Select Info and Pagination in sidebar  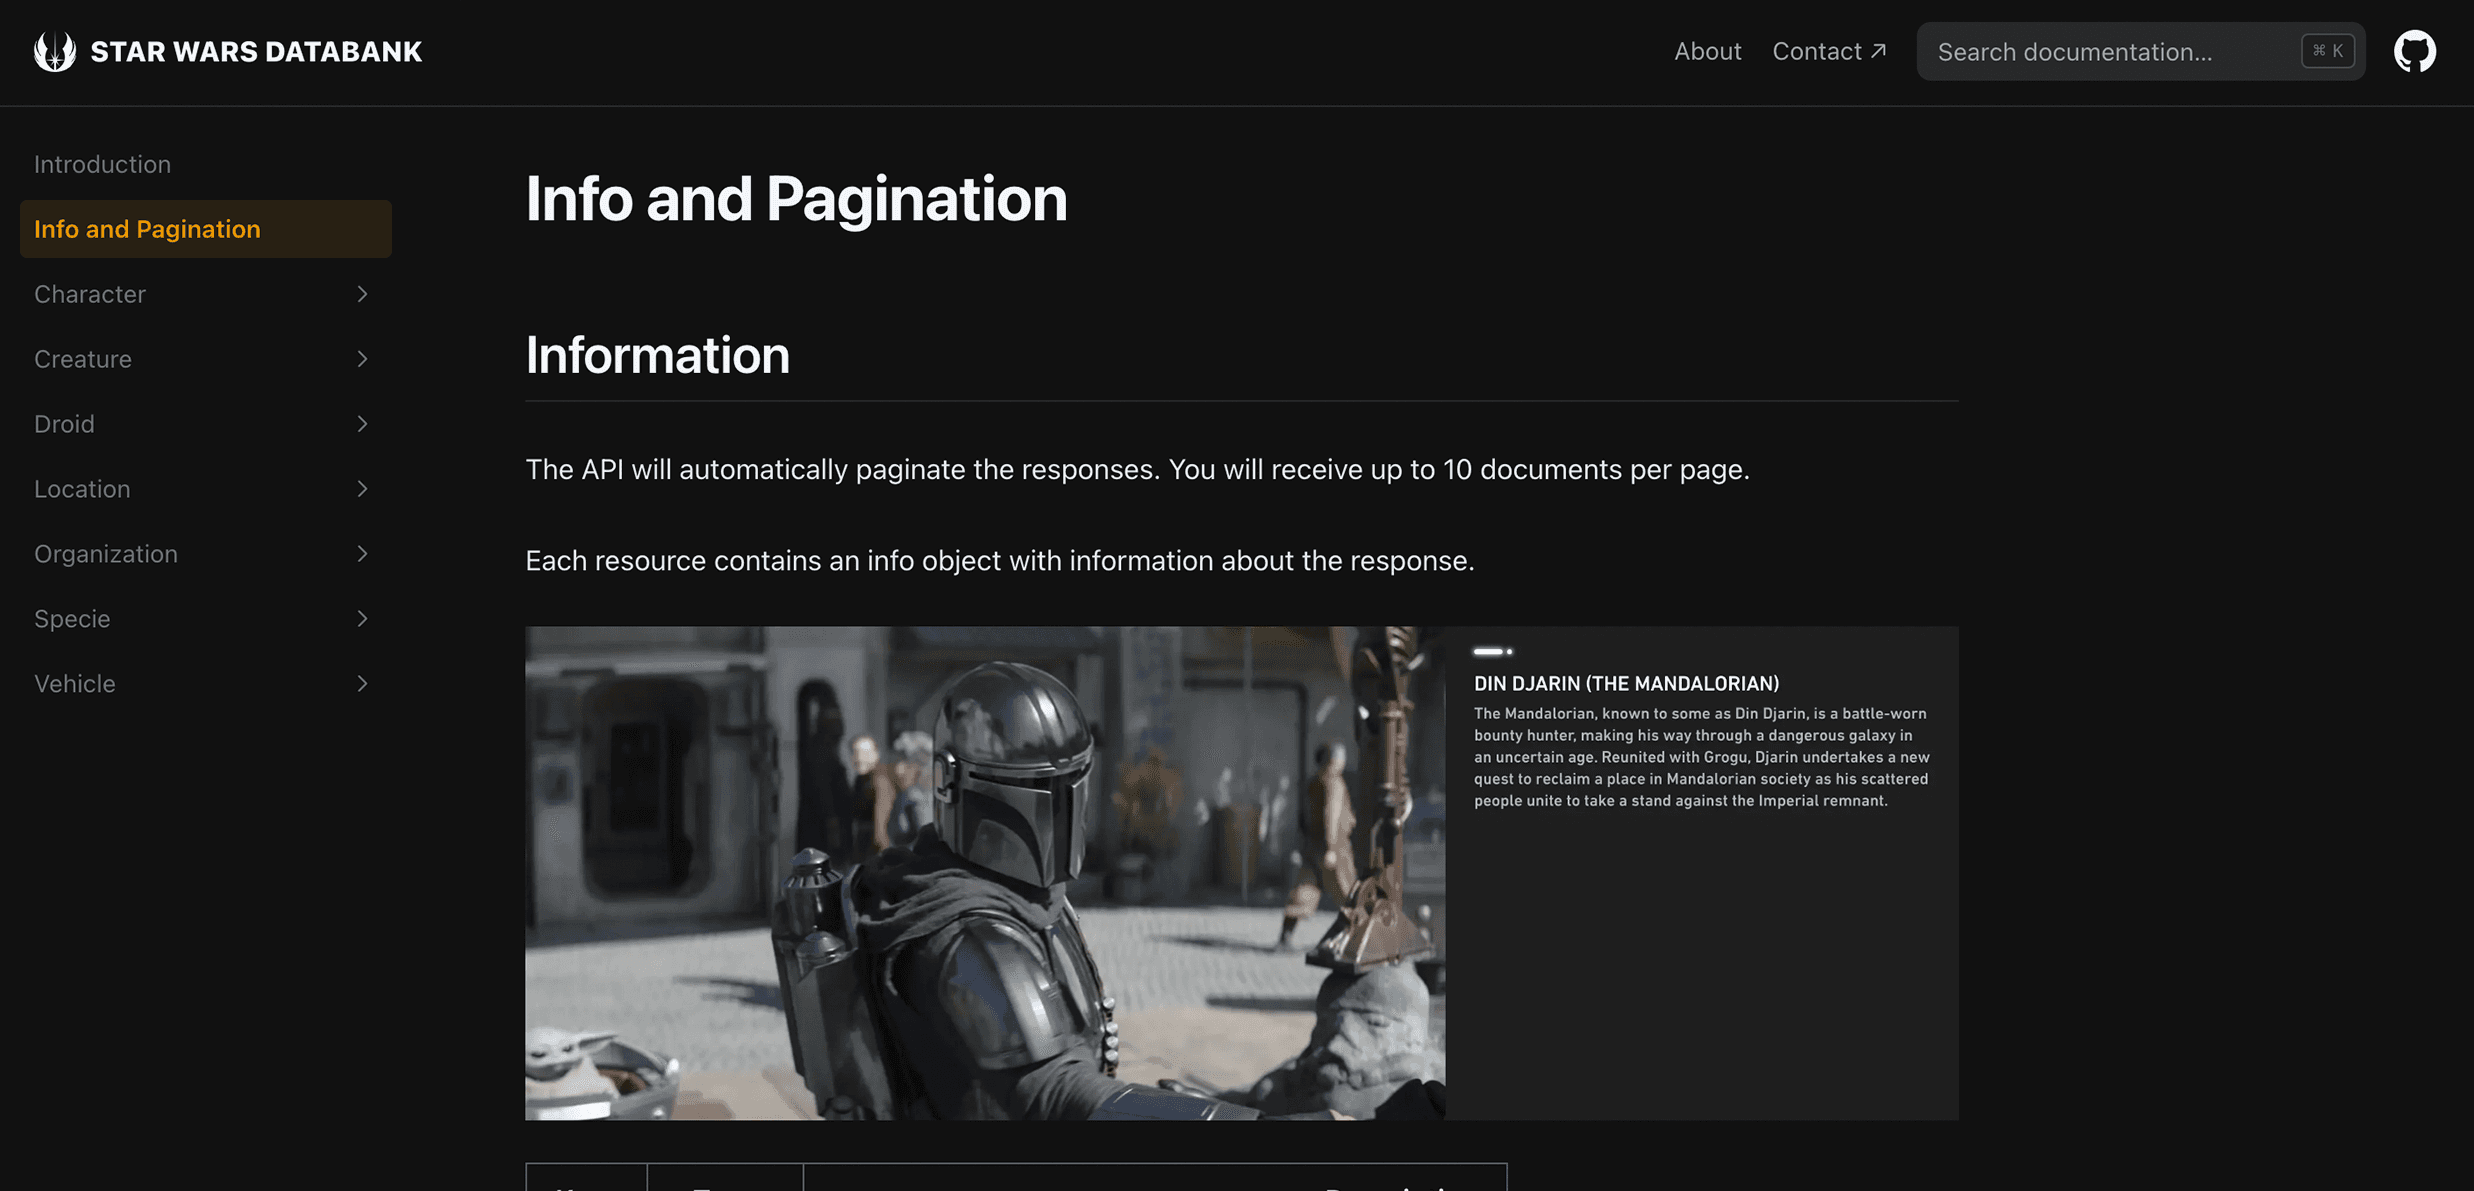tap(206, 229)
